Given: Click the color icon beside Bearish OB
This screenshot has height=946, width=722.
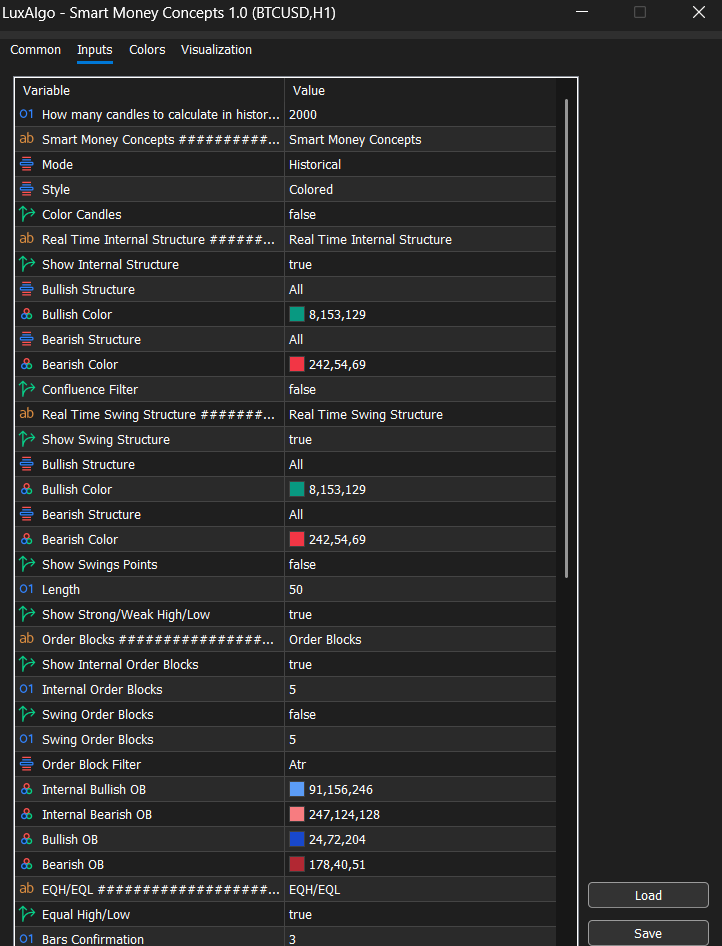Looking at the screenshot, I should click(x=27, y=864).
